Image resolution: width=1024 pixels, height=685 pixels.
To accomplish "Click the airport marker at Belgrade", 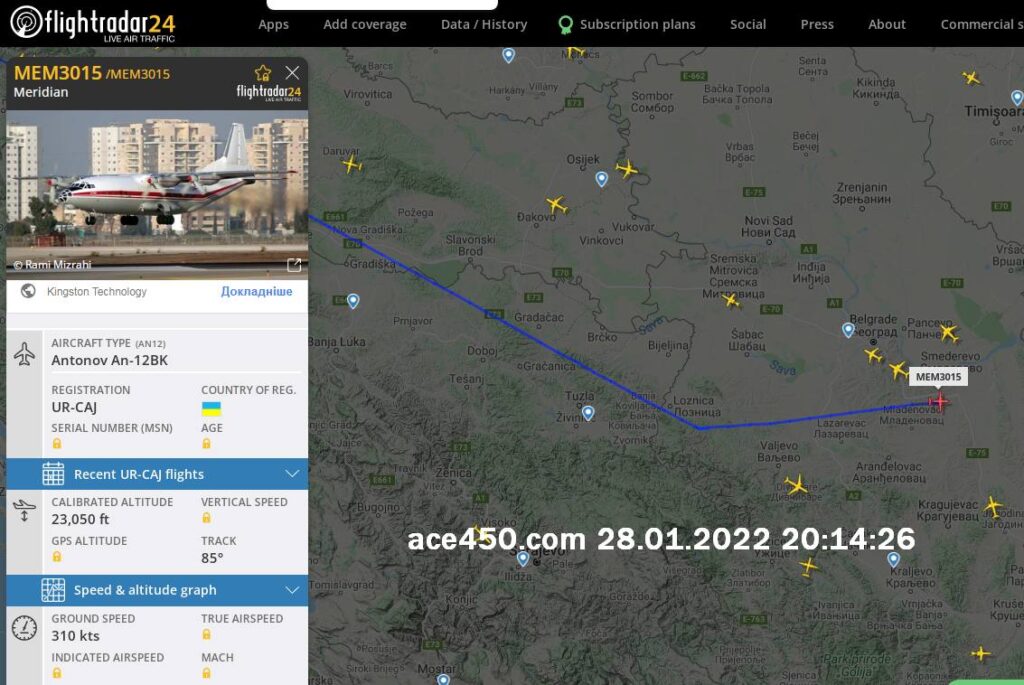I will (x=848, y=330).
